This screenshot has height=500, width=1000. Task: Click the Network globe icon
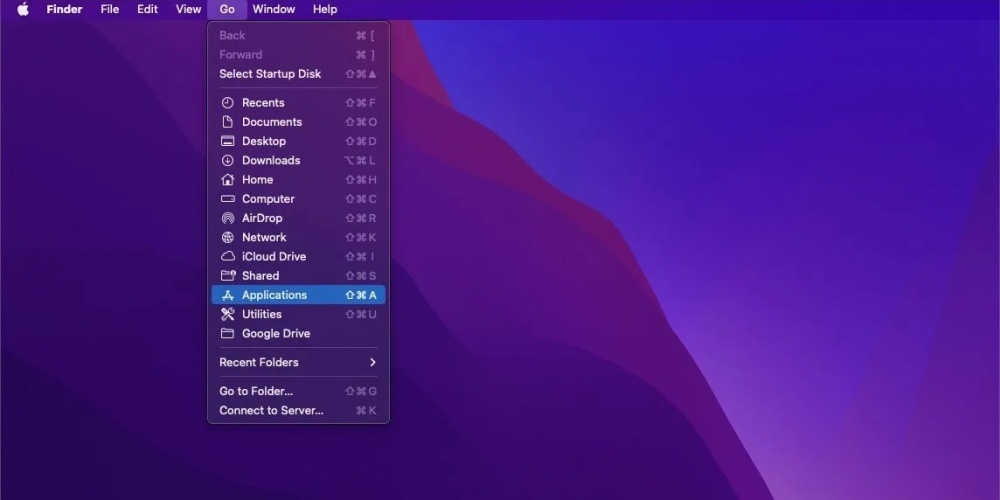click(x=227, y=237)
